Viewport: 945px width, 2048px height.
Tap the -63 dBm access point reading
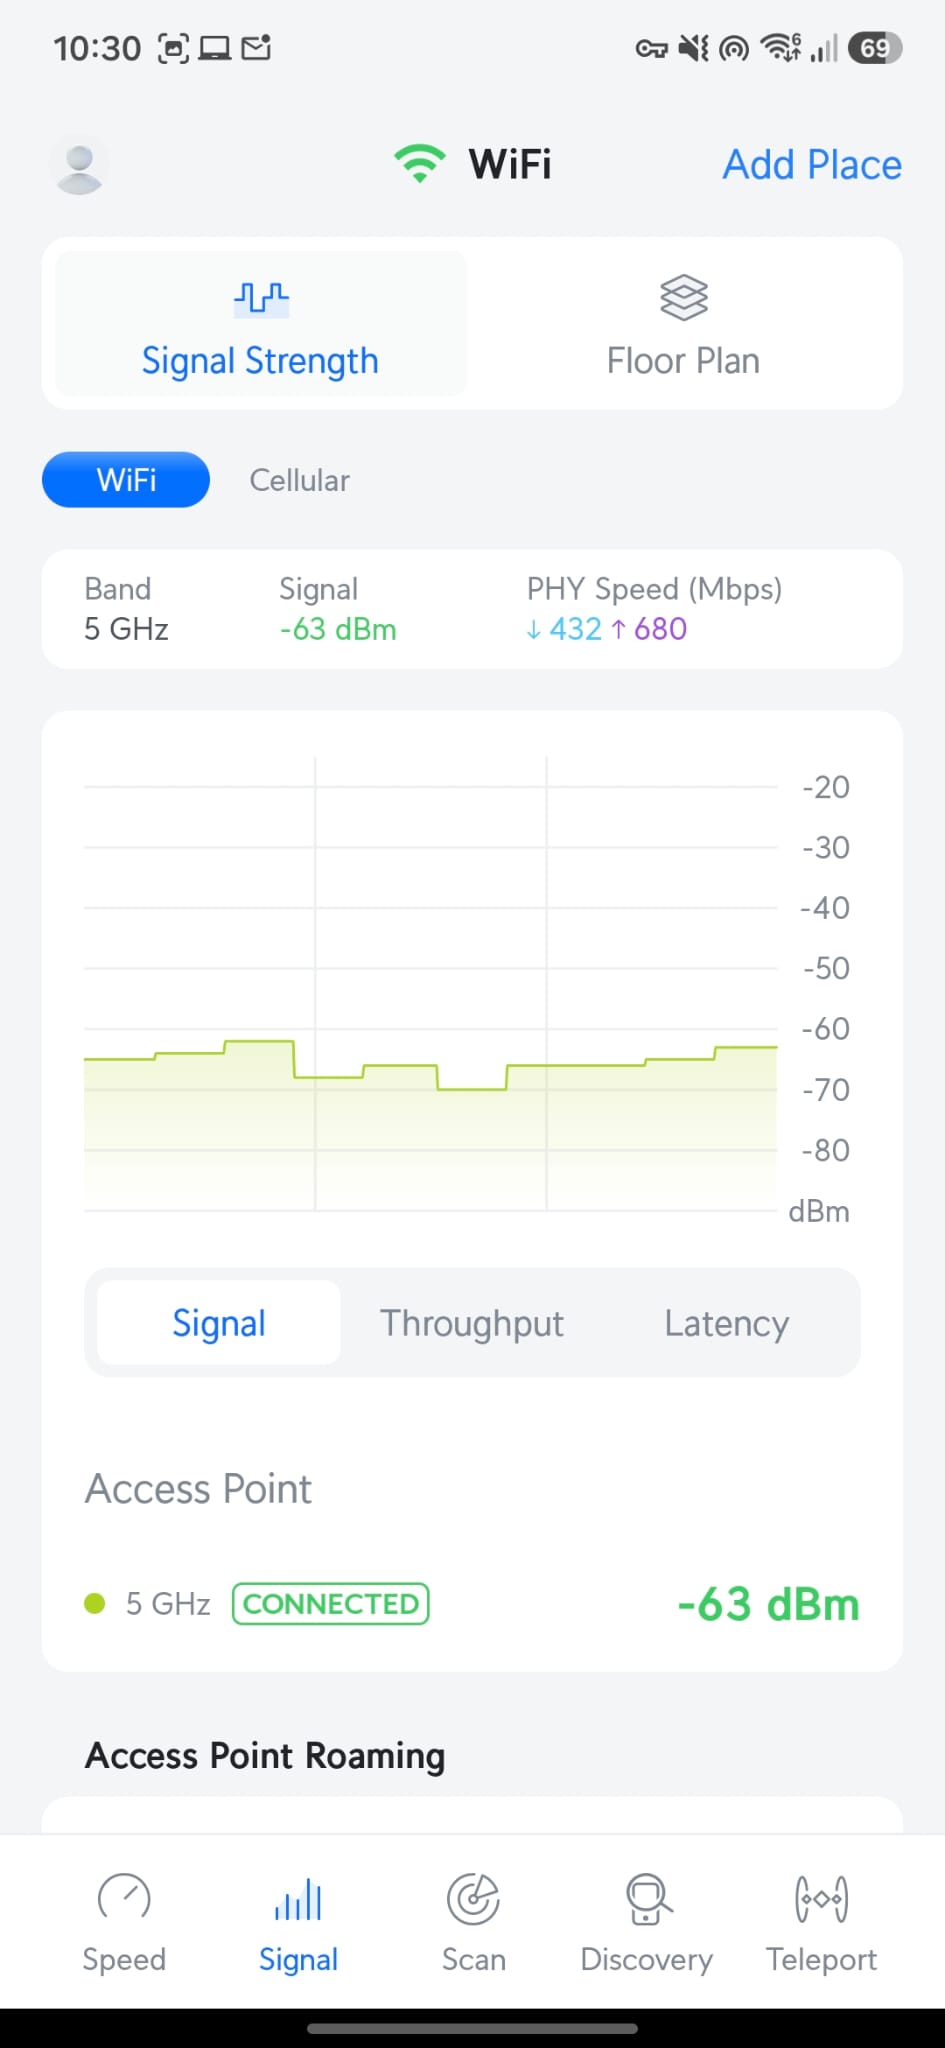[x=768, y=1604]
